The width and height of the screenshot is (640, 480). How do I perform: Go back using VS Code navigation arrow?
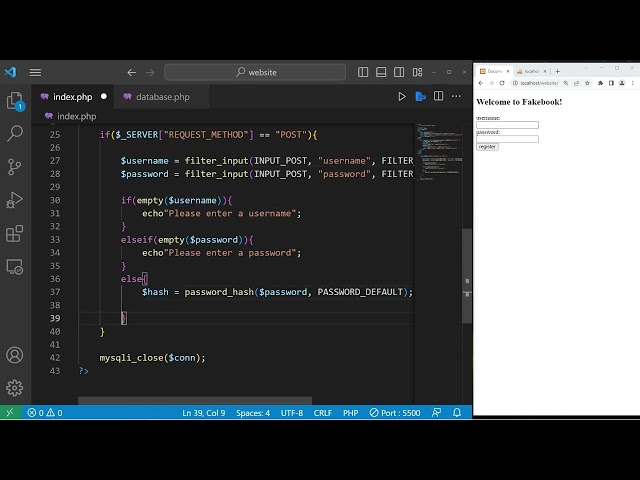[131, 72]
